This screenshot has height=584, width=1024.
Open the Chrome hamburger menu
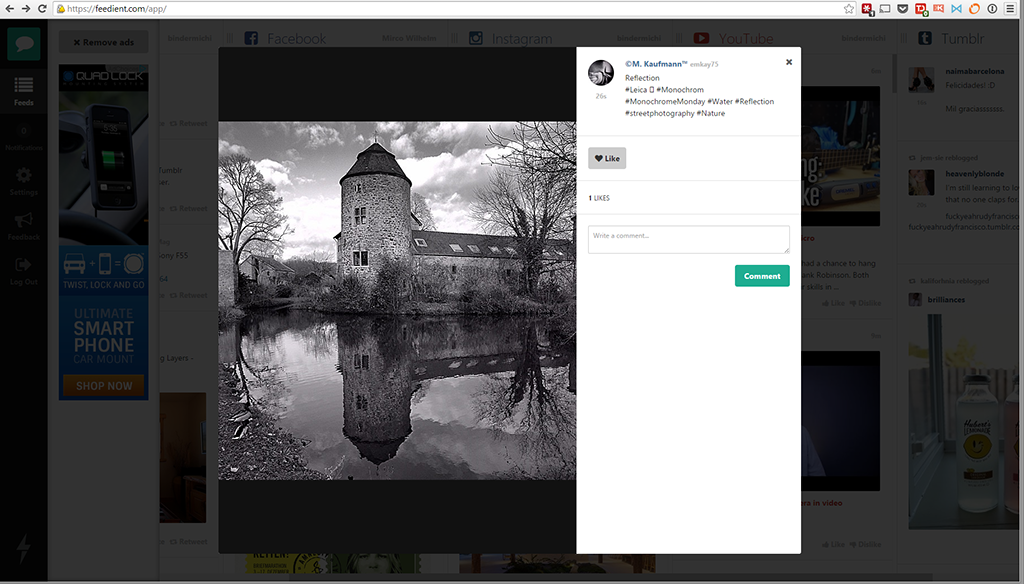coord(1010,8)
